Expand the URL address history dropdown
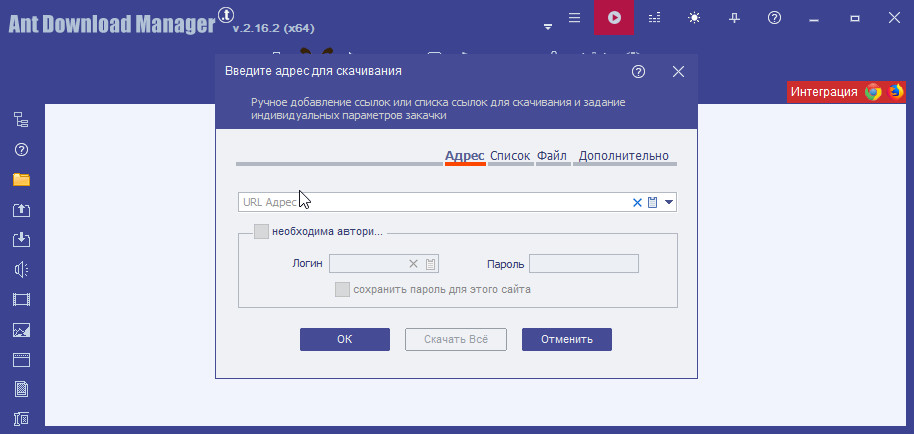The width and height of the screenshot is (914, 434). (x=669, y=203)
